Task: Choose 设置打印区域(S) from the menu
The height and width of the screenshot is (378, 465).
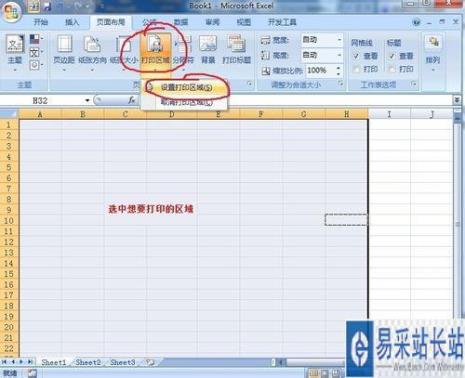Action: pos(186,87)
